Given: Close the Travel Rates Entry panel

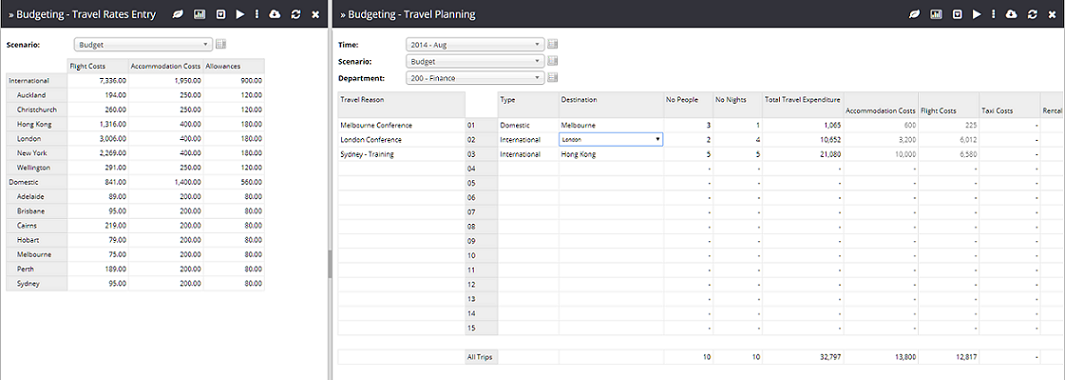Looking at the screenshot, I should click(315, 14).
